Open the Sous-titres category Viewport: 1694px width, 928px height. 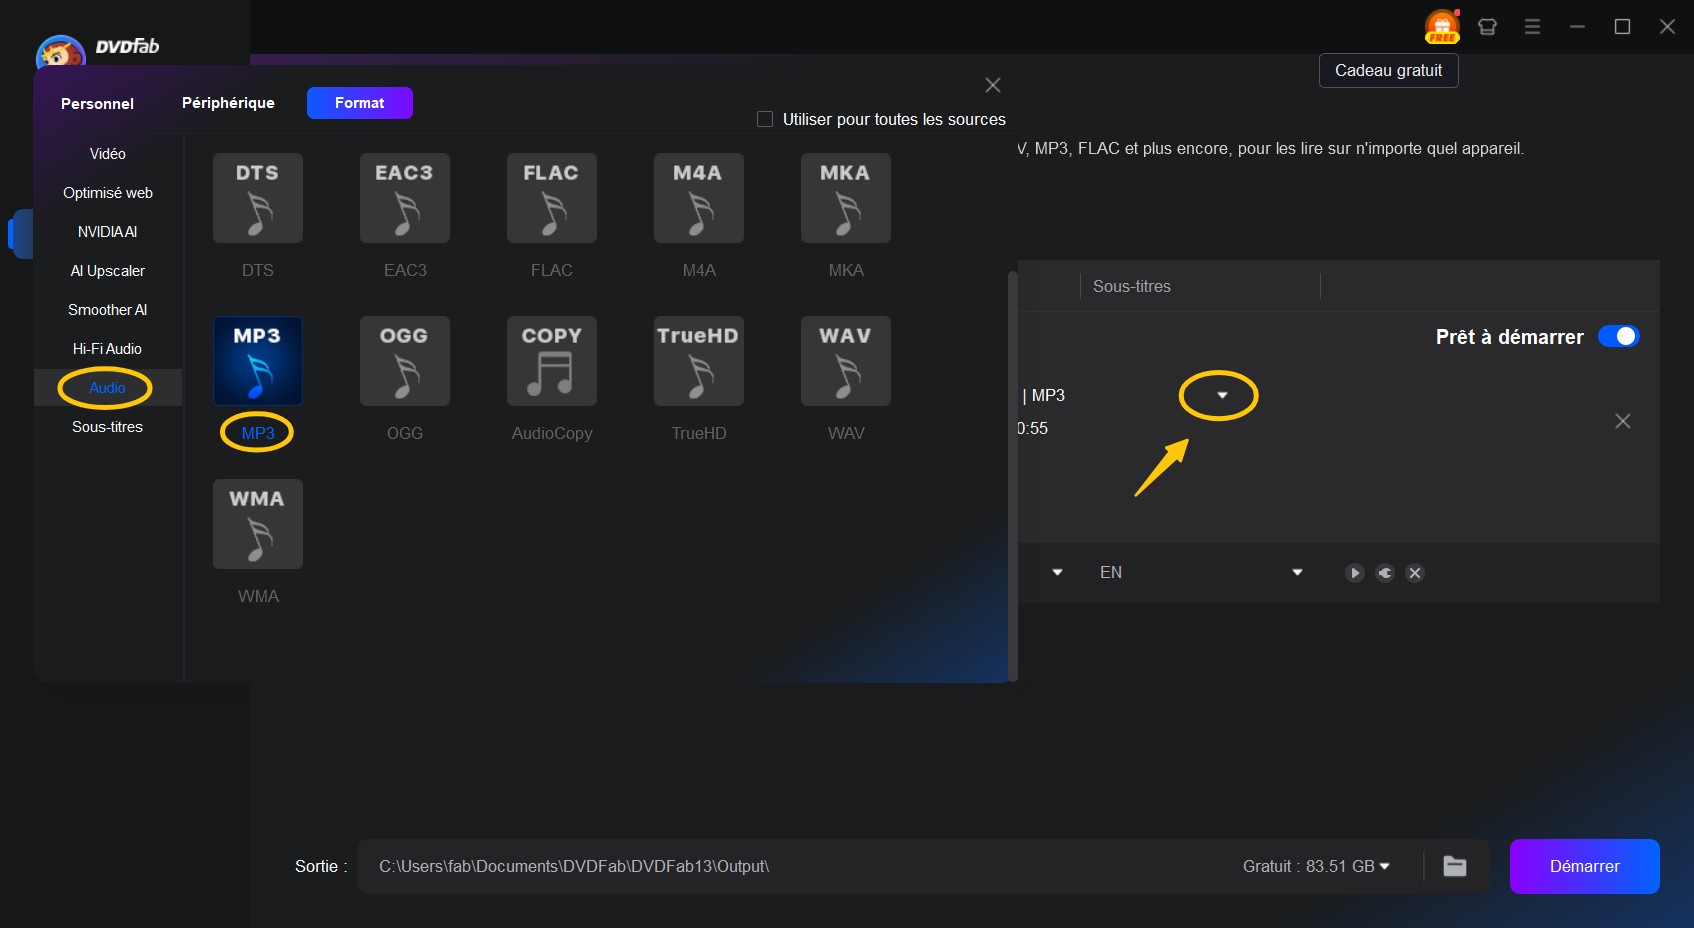click(x=108, y=427)
